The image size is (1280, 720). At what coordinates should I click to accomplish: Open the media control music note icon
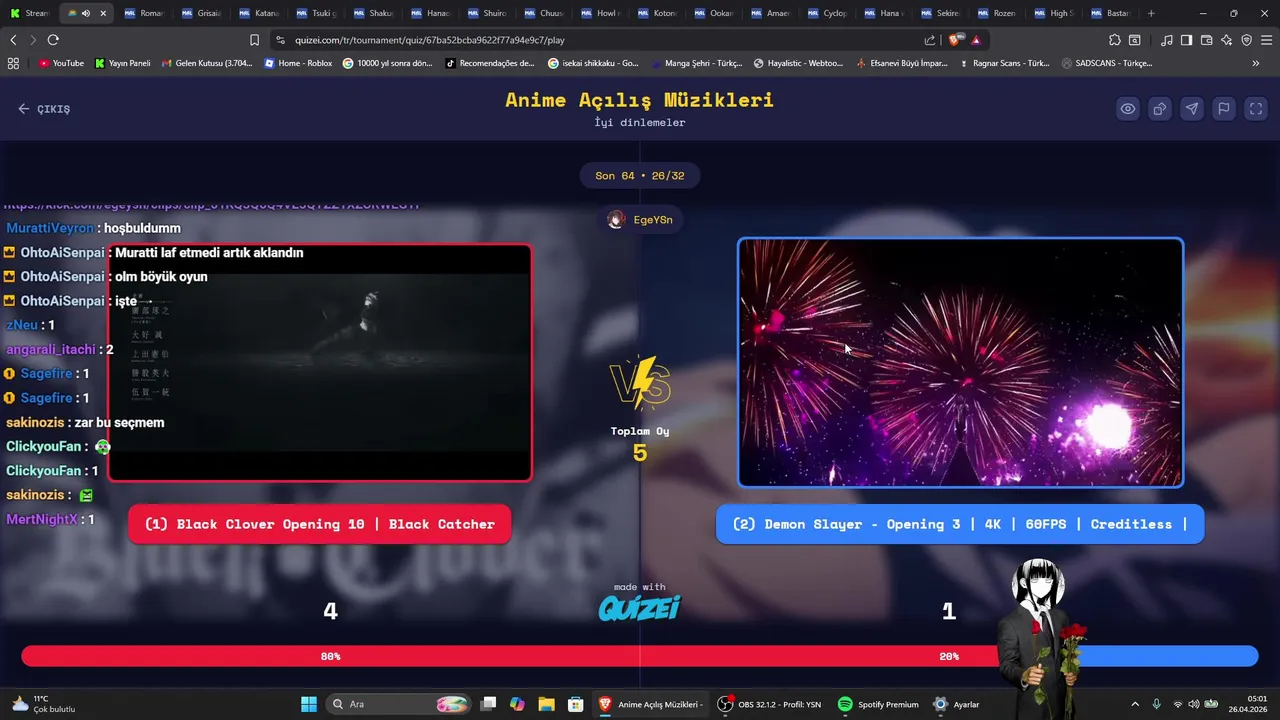(x=1167, y=40)
